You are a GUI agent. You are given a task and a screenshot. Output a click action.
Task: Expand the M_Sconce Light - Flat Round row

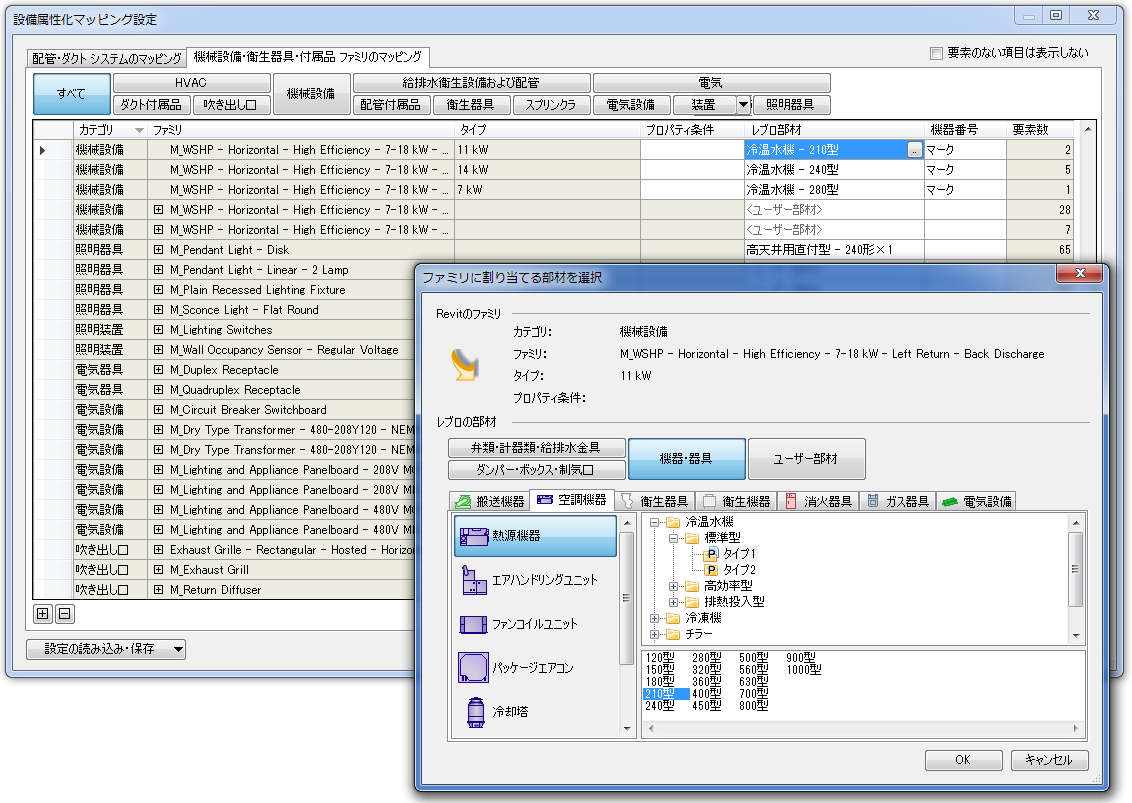tap(158, 310)
